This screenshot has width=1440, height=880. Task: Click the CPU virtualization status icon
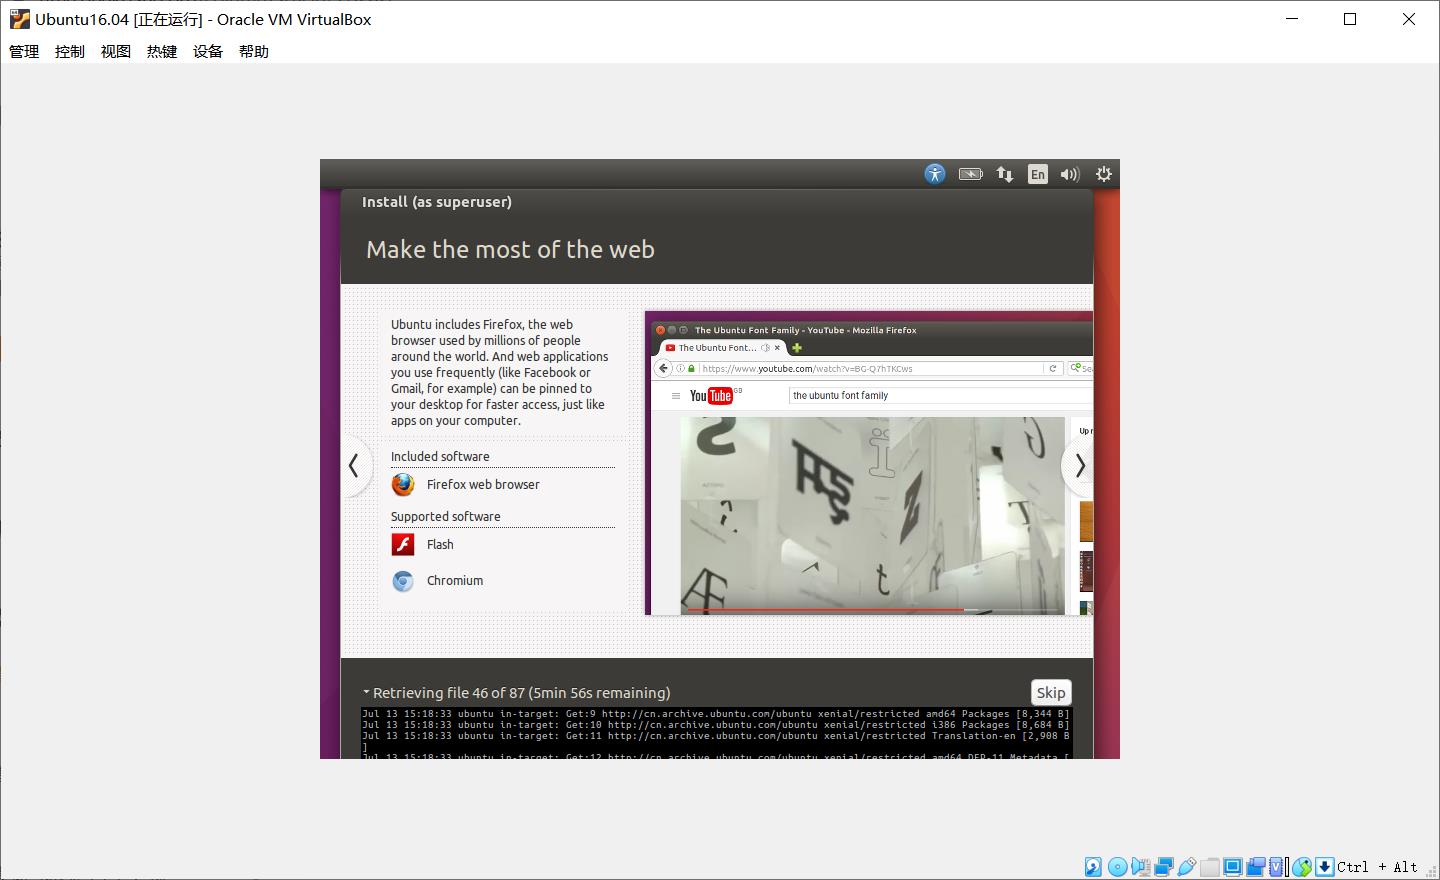click(x=1277, y=867)
